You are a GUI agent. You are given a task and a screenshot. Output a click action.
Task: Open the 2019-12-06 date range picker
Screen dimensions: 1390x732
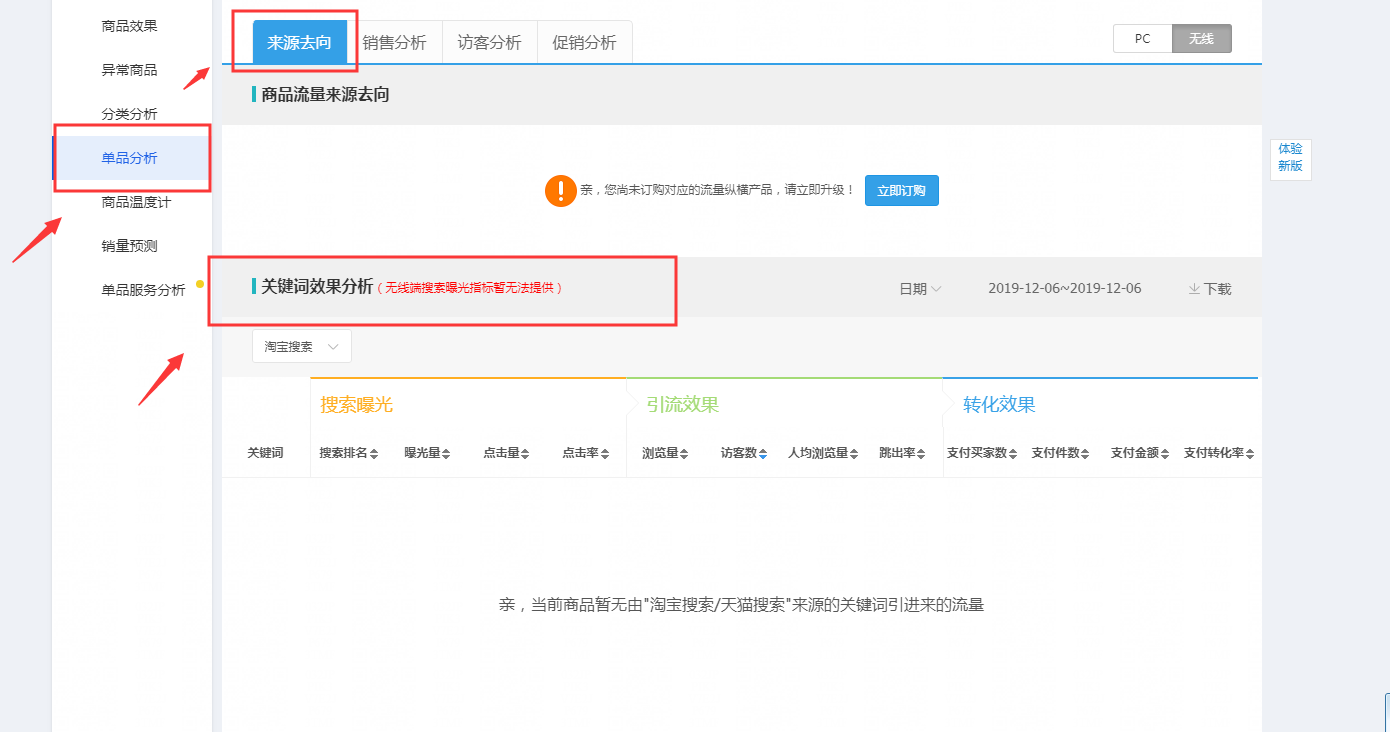pyautogui.click(x=1064, y=289)
